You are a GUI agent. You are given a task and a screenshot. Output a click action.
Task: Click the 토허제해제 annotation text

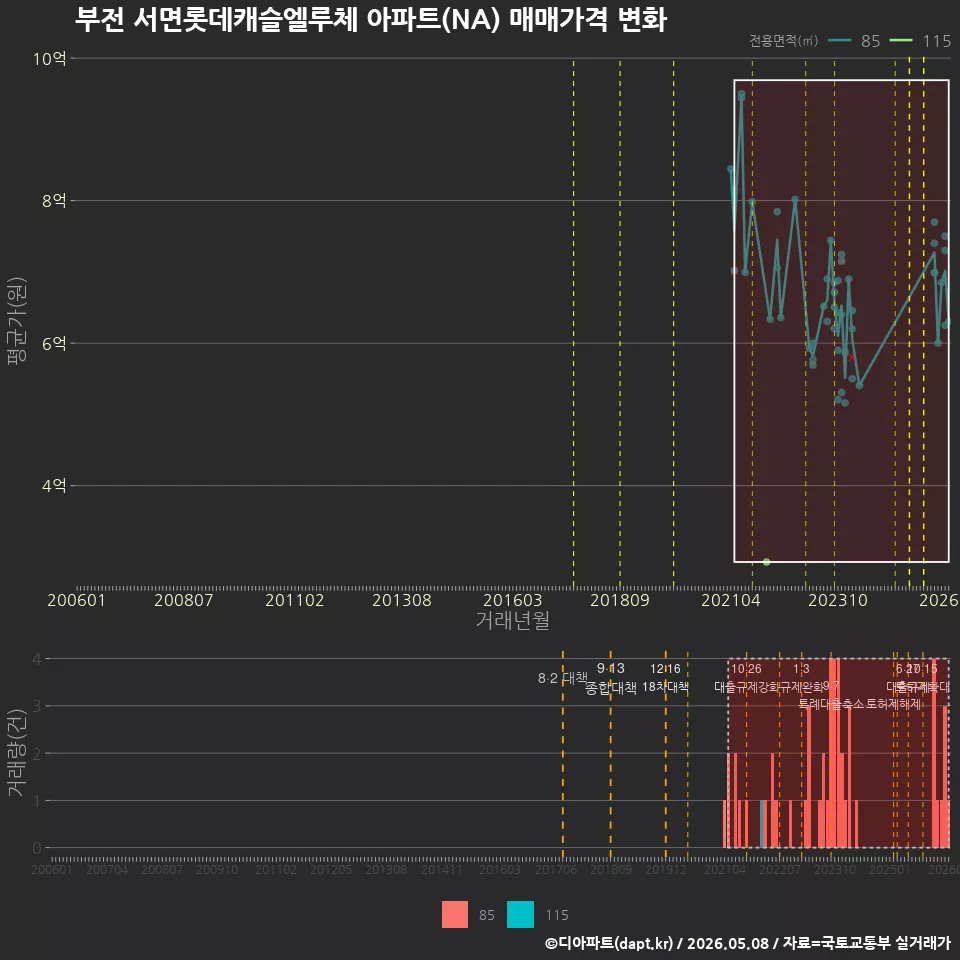click(894, 704)
